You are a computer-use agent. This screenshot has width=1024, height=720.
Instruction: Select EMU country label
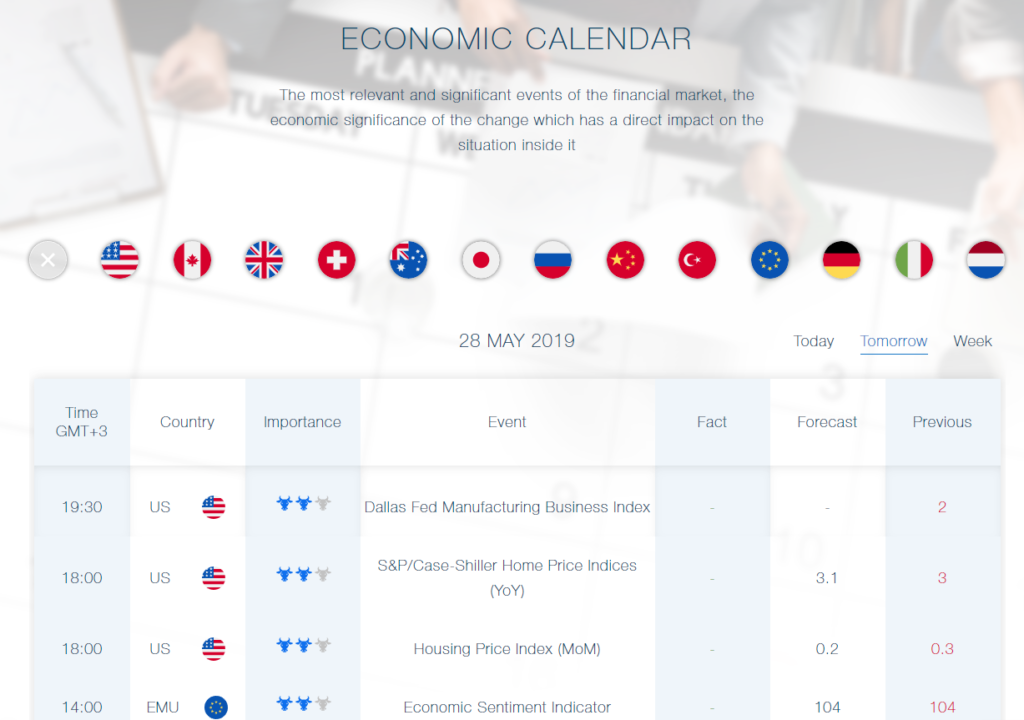(163, 707)
